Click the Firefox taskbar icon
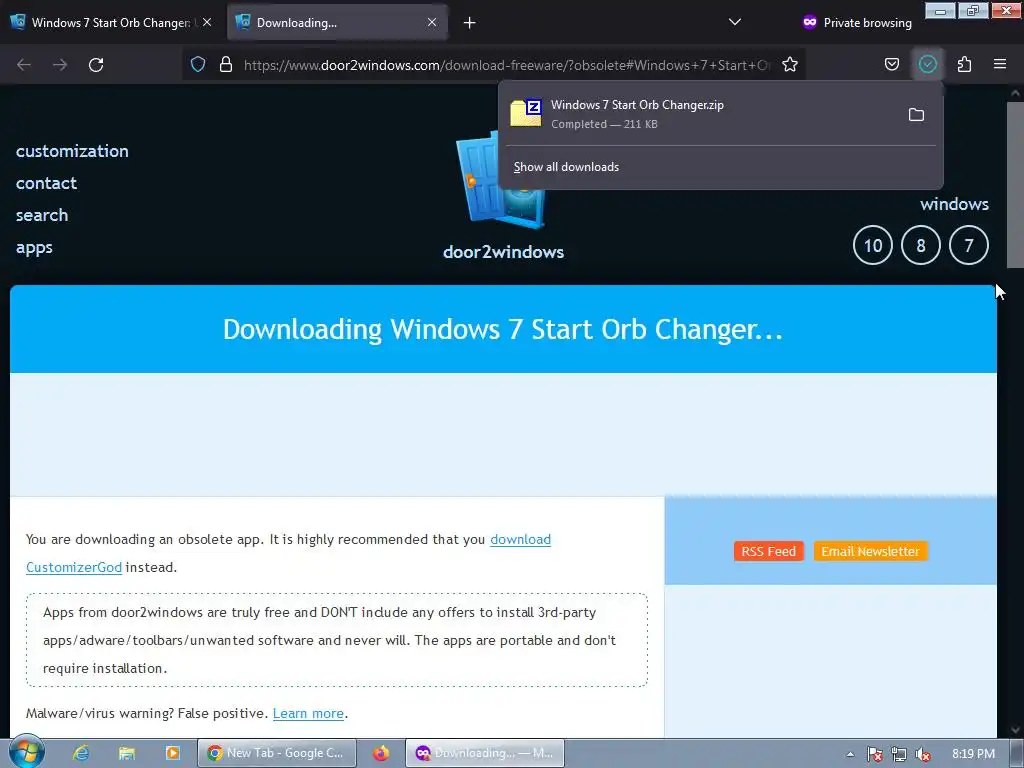The image size is (1024, 768). [381, 753]
